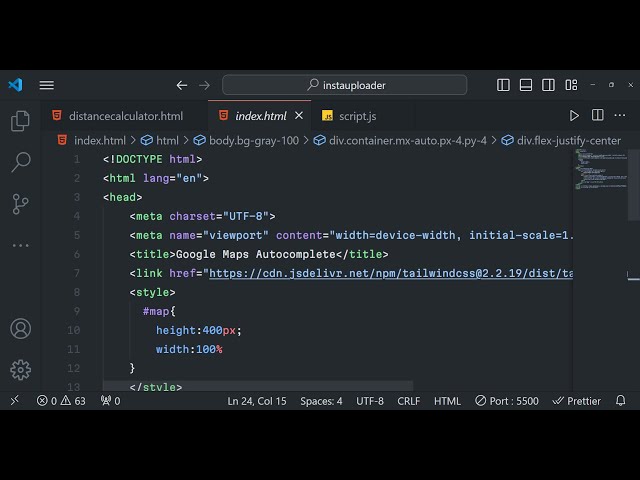
Task: Click the Port : 5500 Live Server button
Action: click(x=507, y=401)
